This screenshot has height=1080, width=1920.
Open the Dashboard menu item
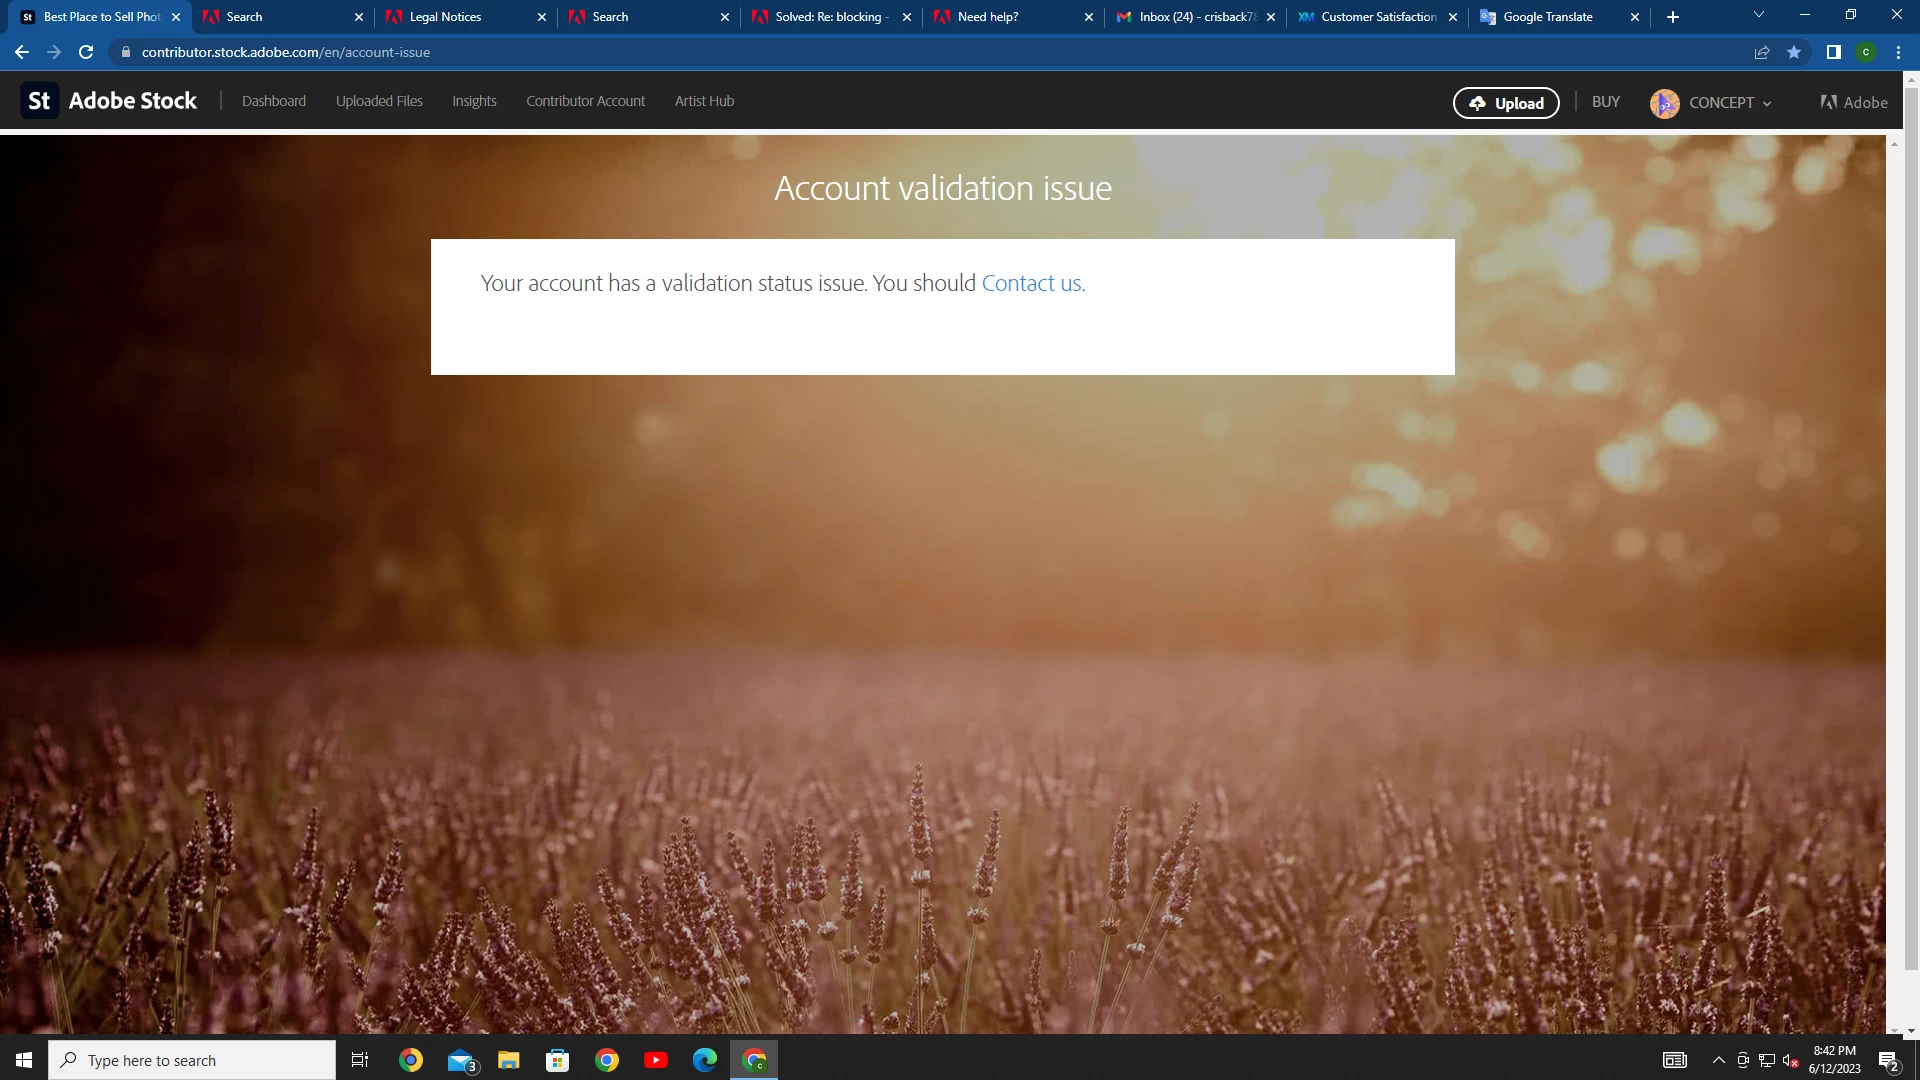pos(273,101)
